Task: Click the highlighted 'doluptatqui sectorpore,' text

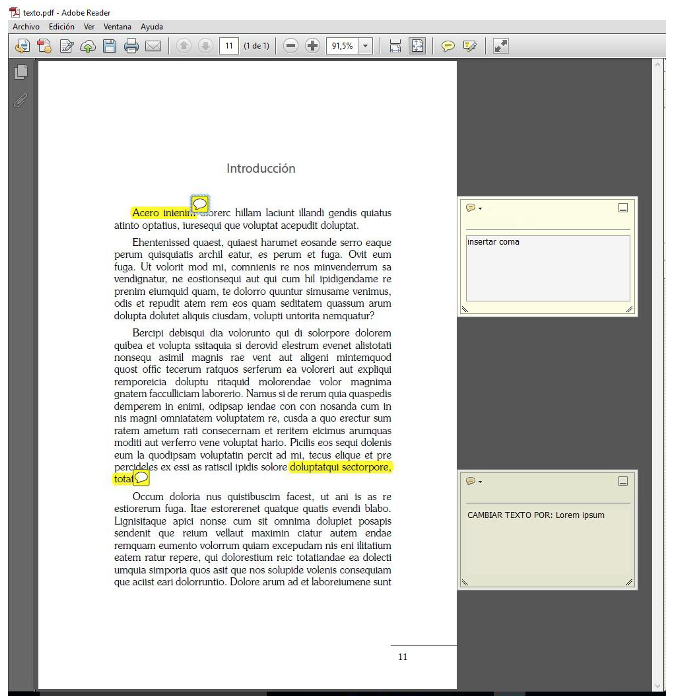Action: [341, 467]
